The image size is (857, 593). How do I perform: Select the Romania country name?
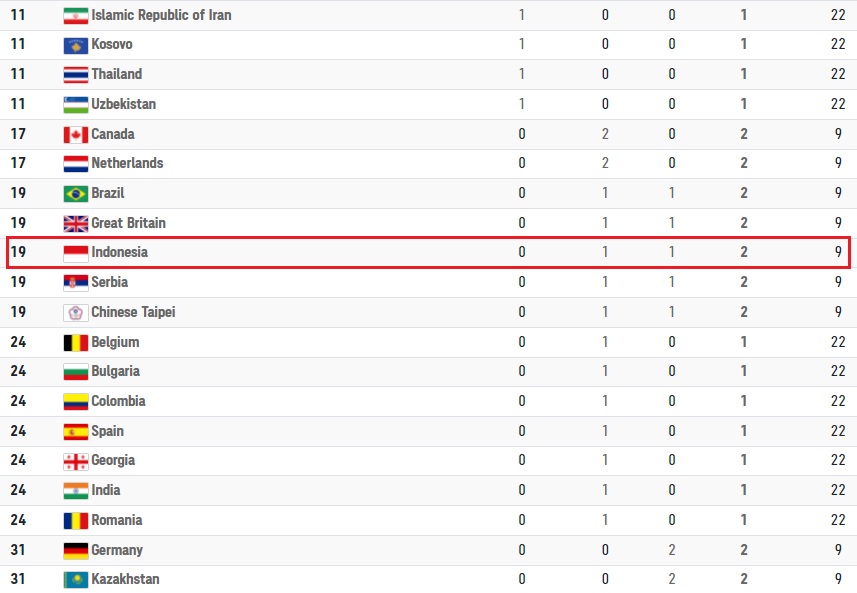[x=116, y=520]
